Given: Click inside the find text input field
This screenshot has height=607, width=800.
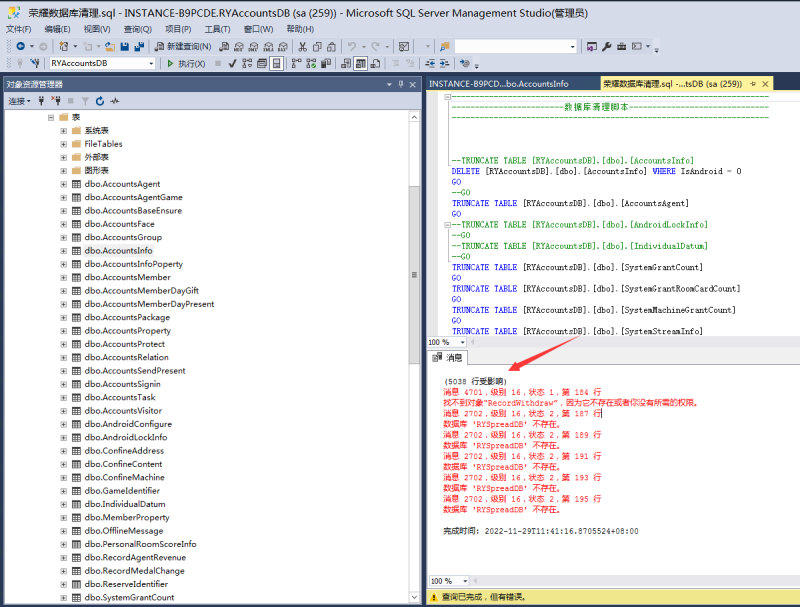Looking at the screenshot, I should coord(511,46).
